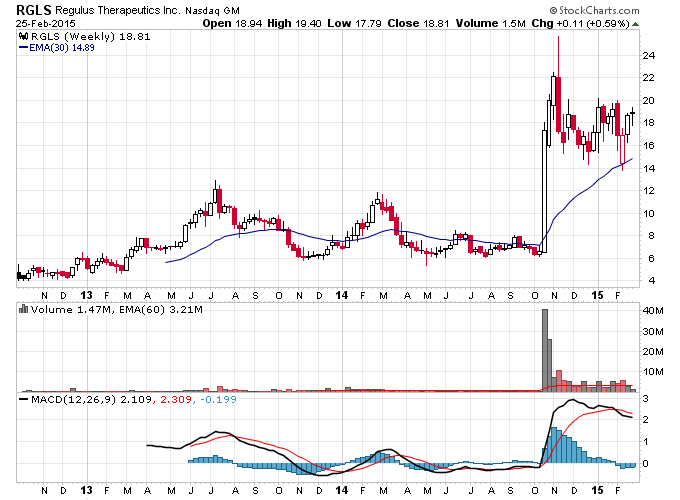
Task: Click the 22 price axis label
Action: pyautogui.click(x=649, y=78)
